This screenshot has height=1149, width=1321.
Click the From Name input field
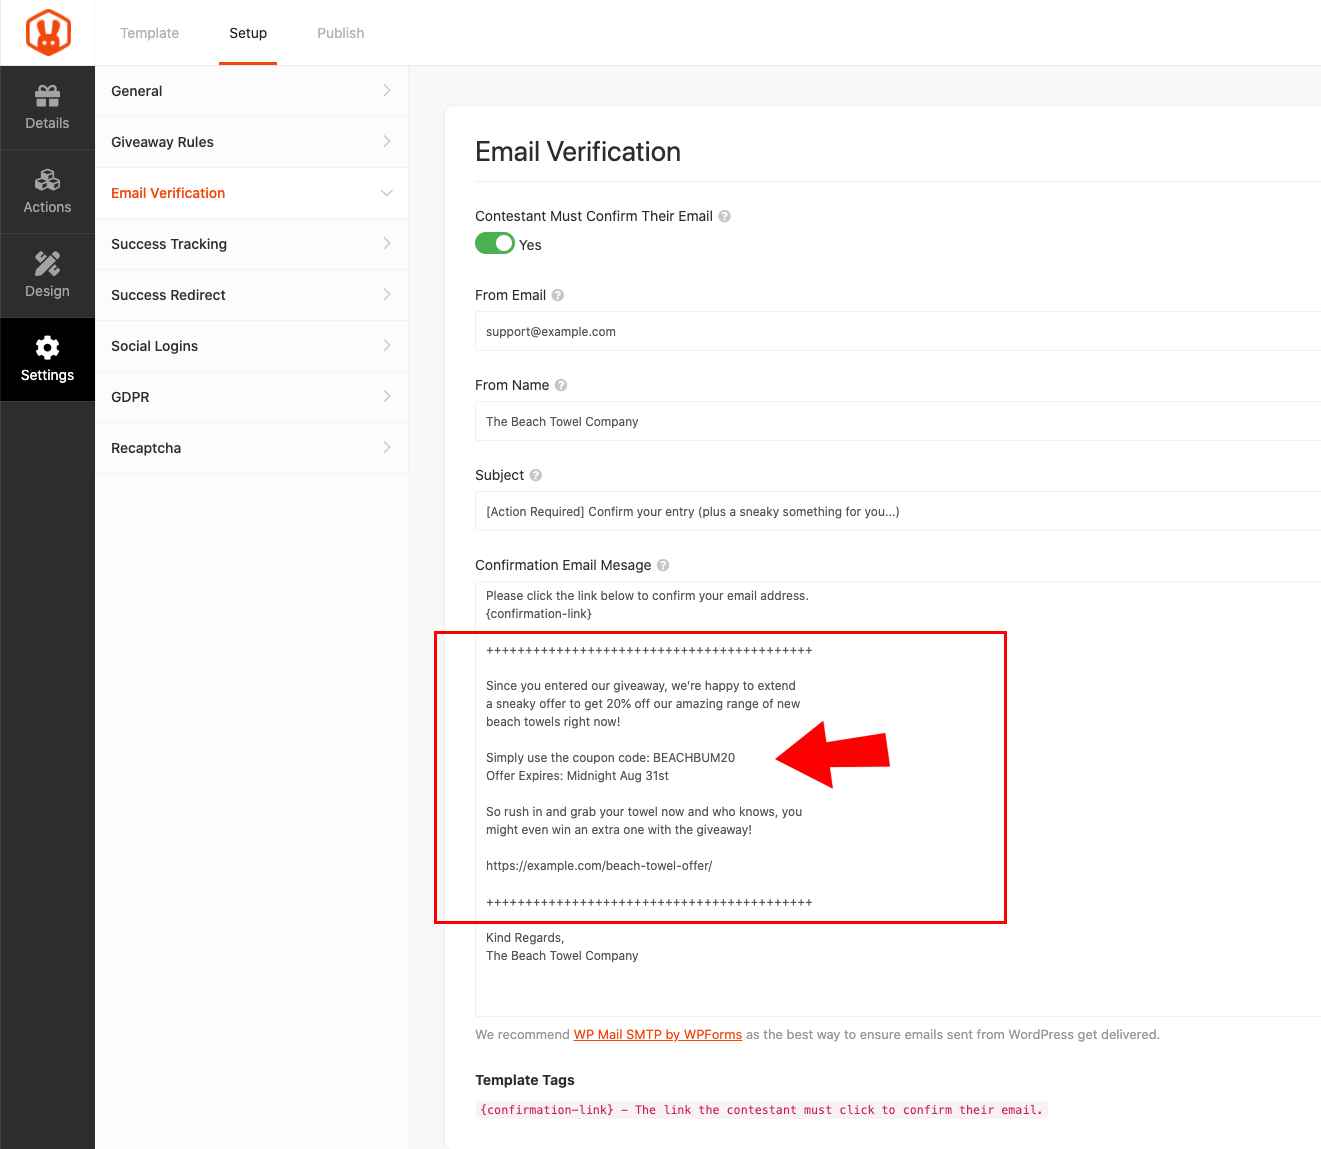[897, 422]
